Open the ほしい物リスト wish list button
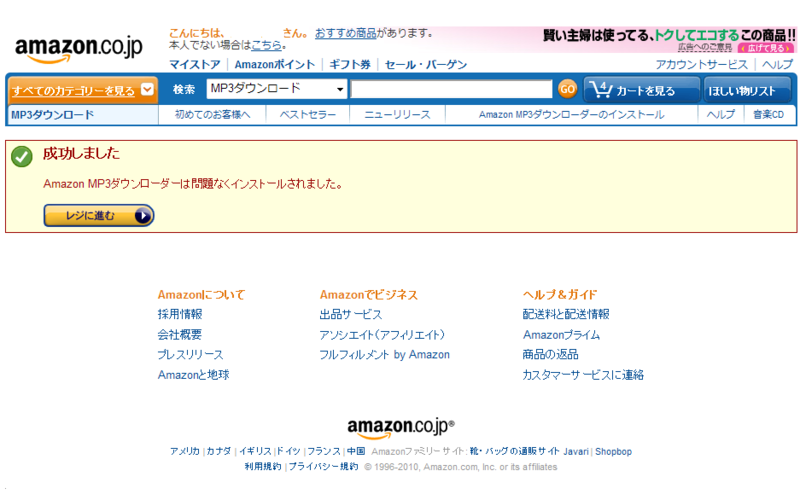This screenshot has width=800, height=500. click(x=747, y=90)
